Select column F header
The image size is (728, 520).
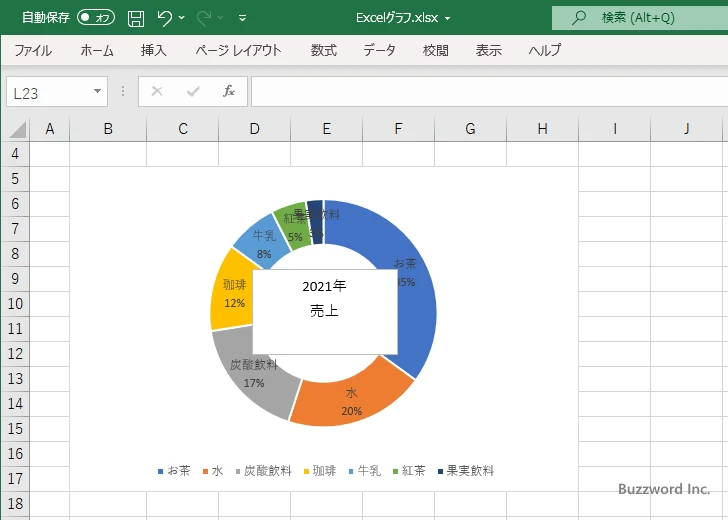[398, 129]
